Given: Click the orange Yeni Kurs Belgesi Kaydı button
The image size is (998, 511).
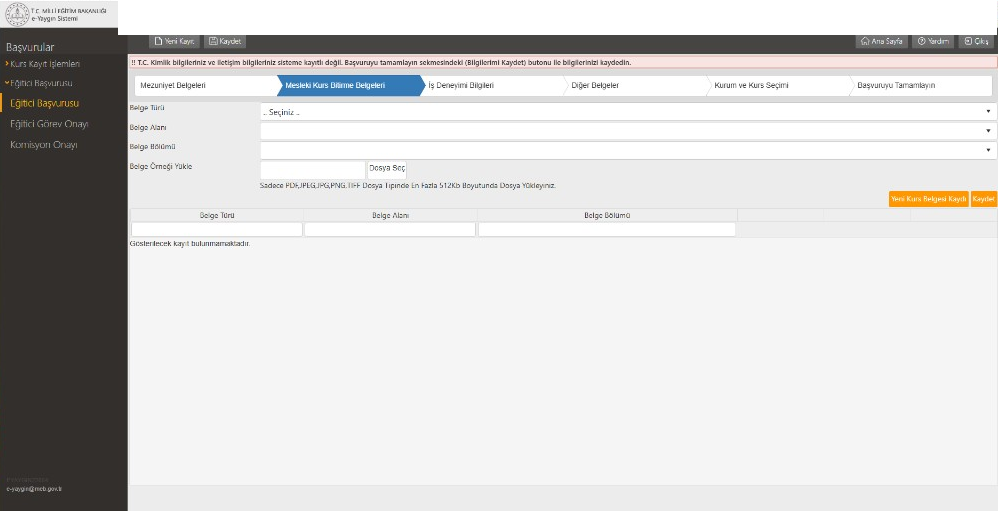Looking at the screenshot, I should click(929, 199).
